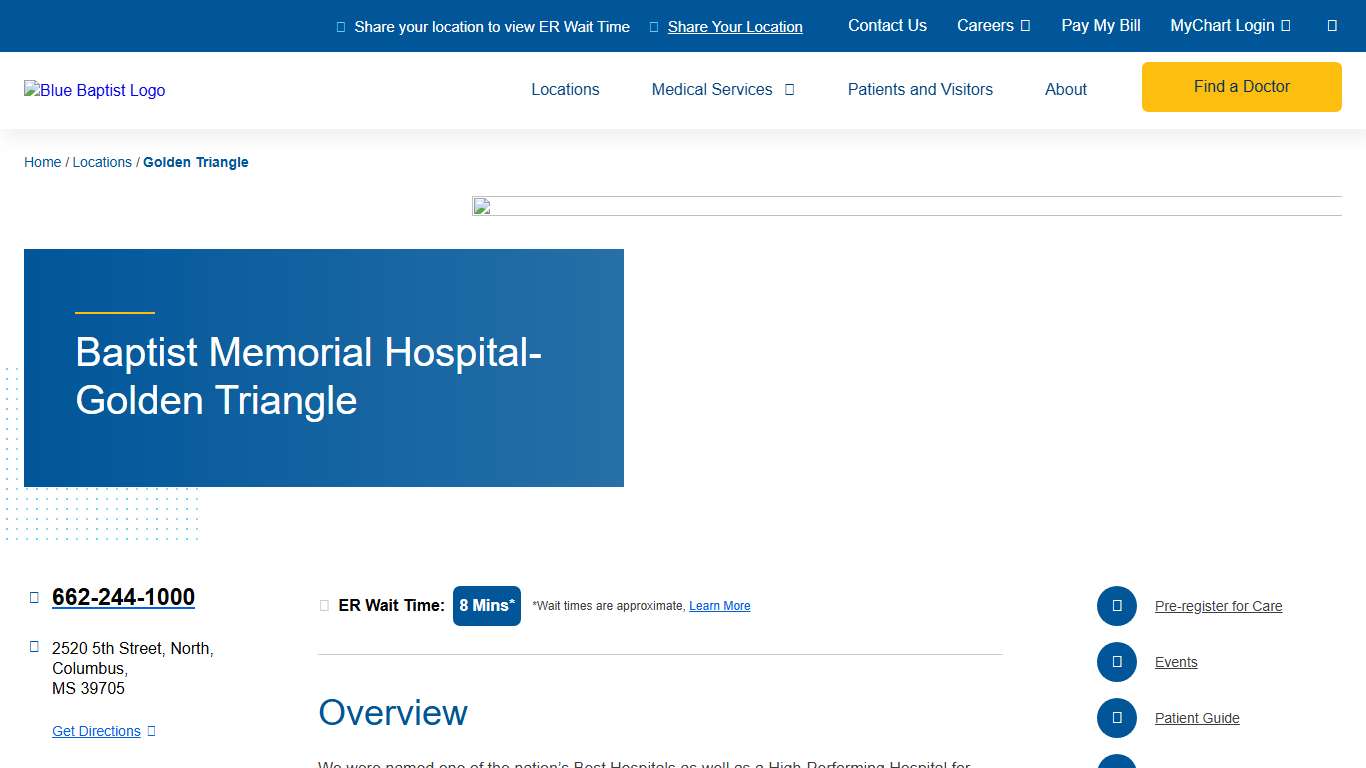Open the About navigation item
The width and height of the screenshot is (1366, 768).
coord(1065,89)
